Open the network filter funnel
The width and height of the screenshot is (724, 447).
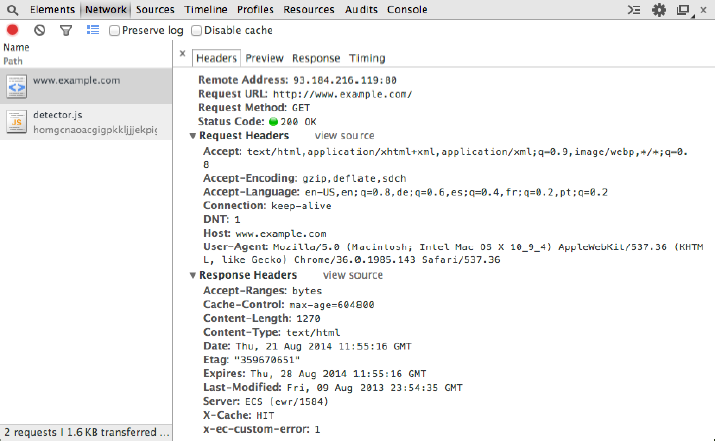(66, 30)
